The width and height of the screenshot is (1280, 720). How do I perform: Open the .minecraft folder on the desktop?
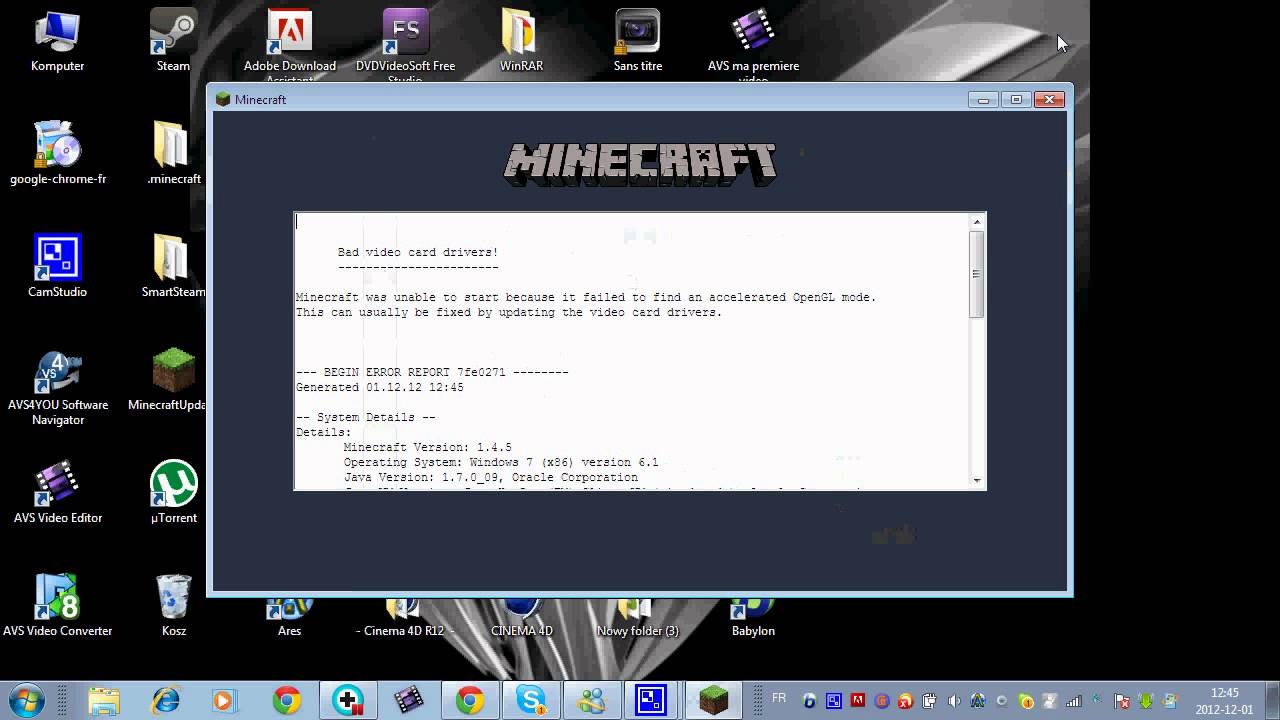click(173, 153)
